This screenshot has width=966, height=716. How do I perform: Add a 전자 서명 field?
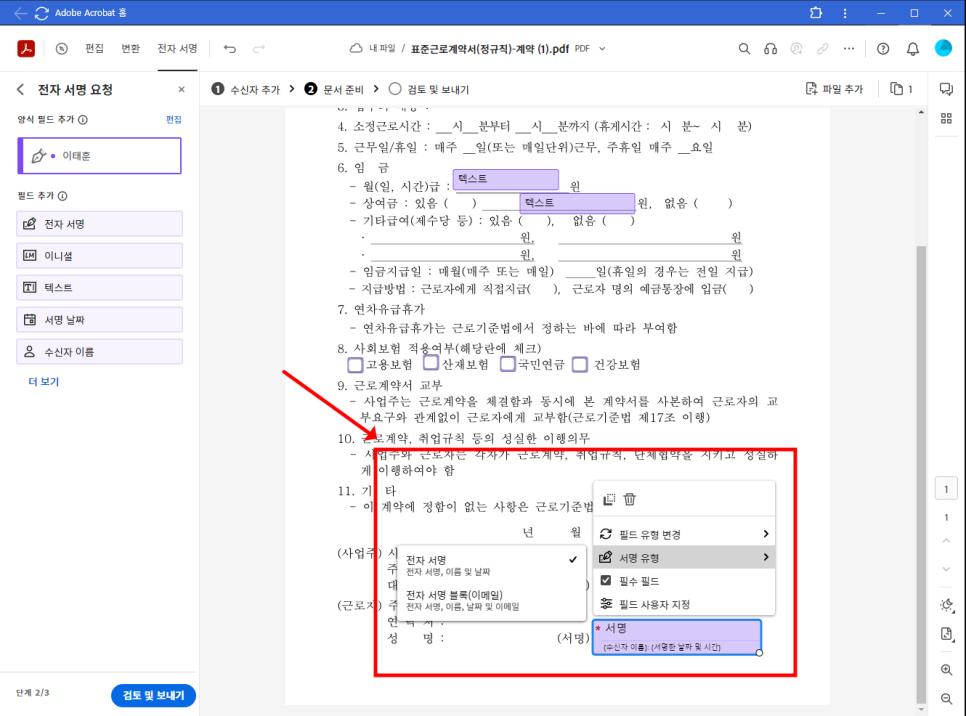coord(100,224)
